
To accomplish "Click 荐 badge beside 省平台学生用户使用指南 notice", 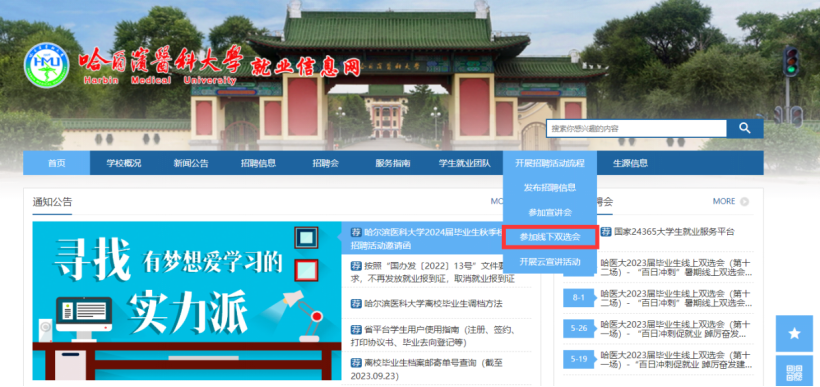I will click(x=356, y=329).
